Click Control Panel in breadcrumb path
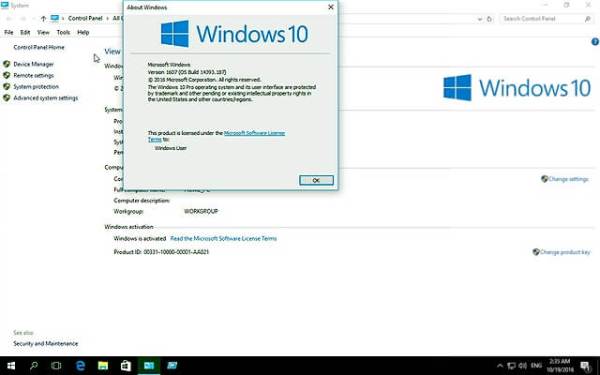 pos(85,18)
